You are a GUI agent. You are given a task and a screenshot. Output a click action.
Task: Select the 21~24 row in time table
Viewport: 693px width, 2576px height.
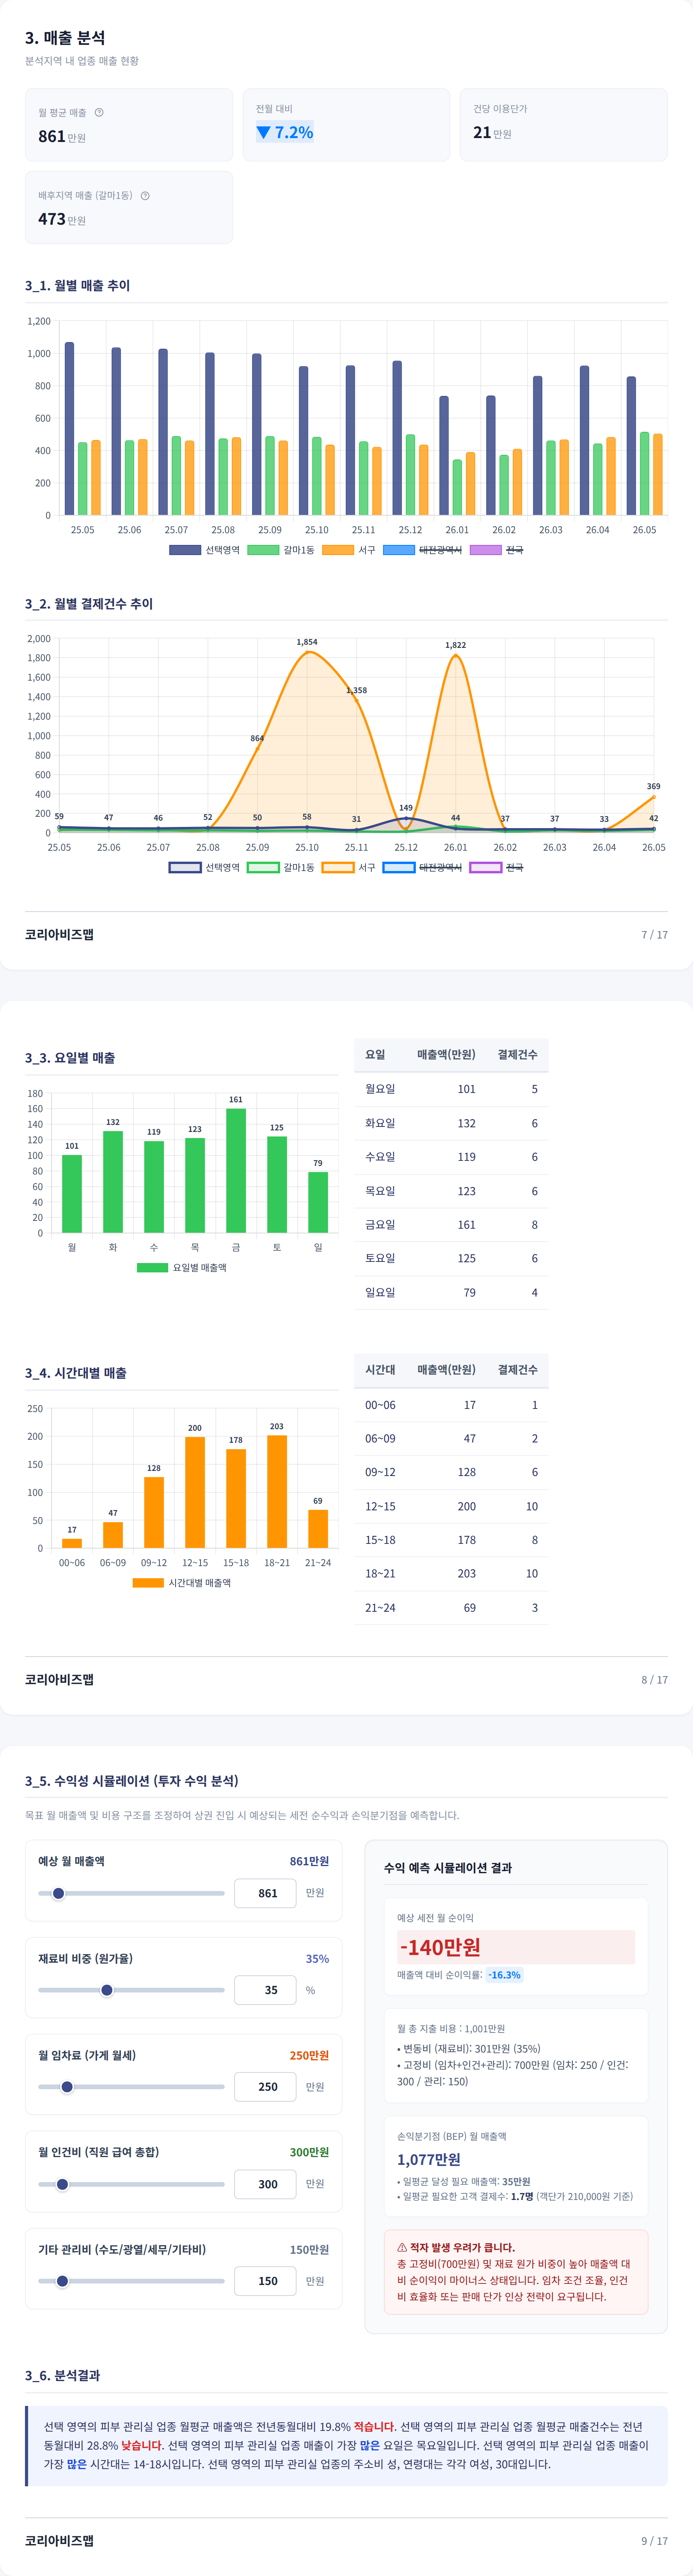coord(451,1607)
